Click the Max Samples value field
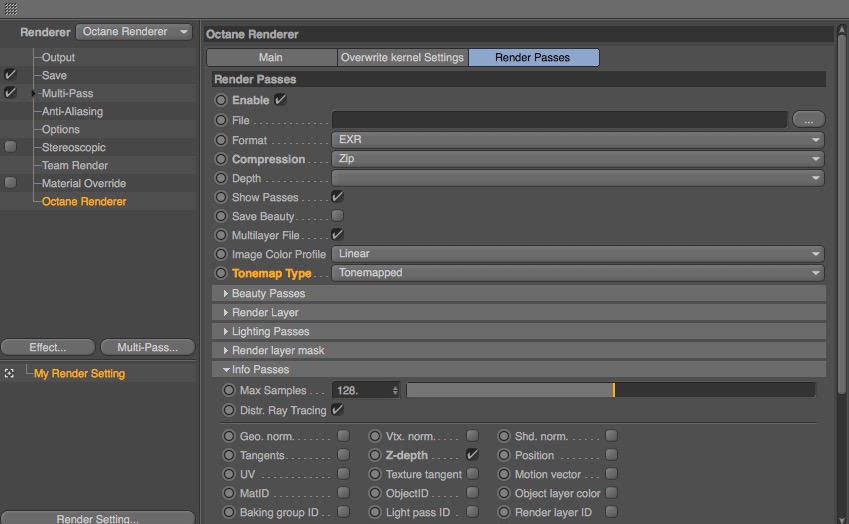849x524 pixels. [361, 390]
